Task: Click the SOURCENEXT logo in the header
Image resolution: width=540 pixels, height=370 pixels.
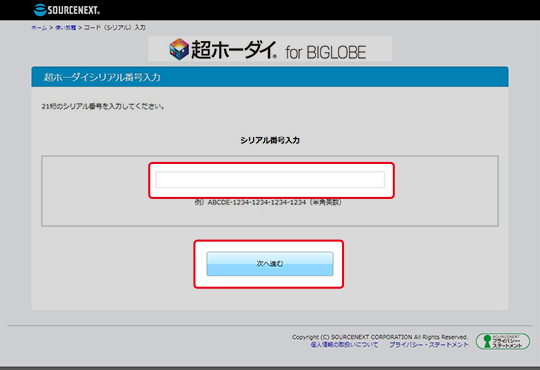Action: 67,10
